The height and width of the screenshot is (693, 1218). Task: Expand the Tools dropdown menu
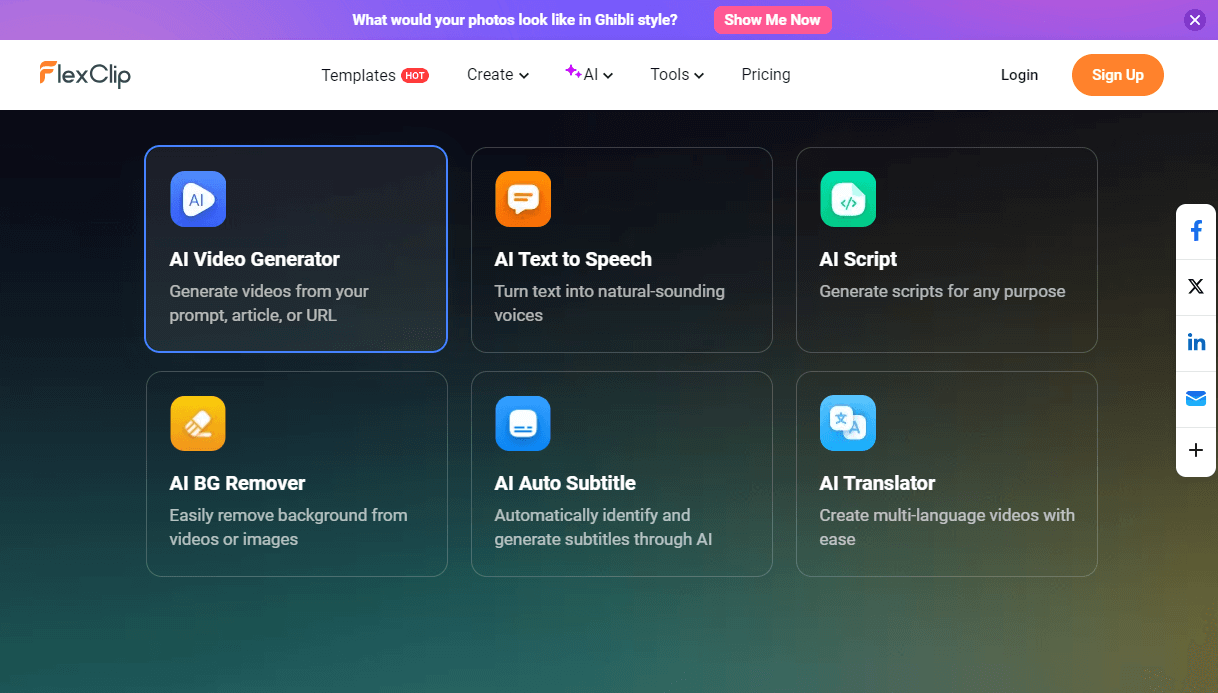[676, 74]
